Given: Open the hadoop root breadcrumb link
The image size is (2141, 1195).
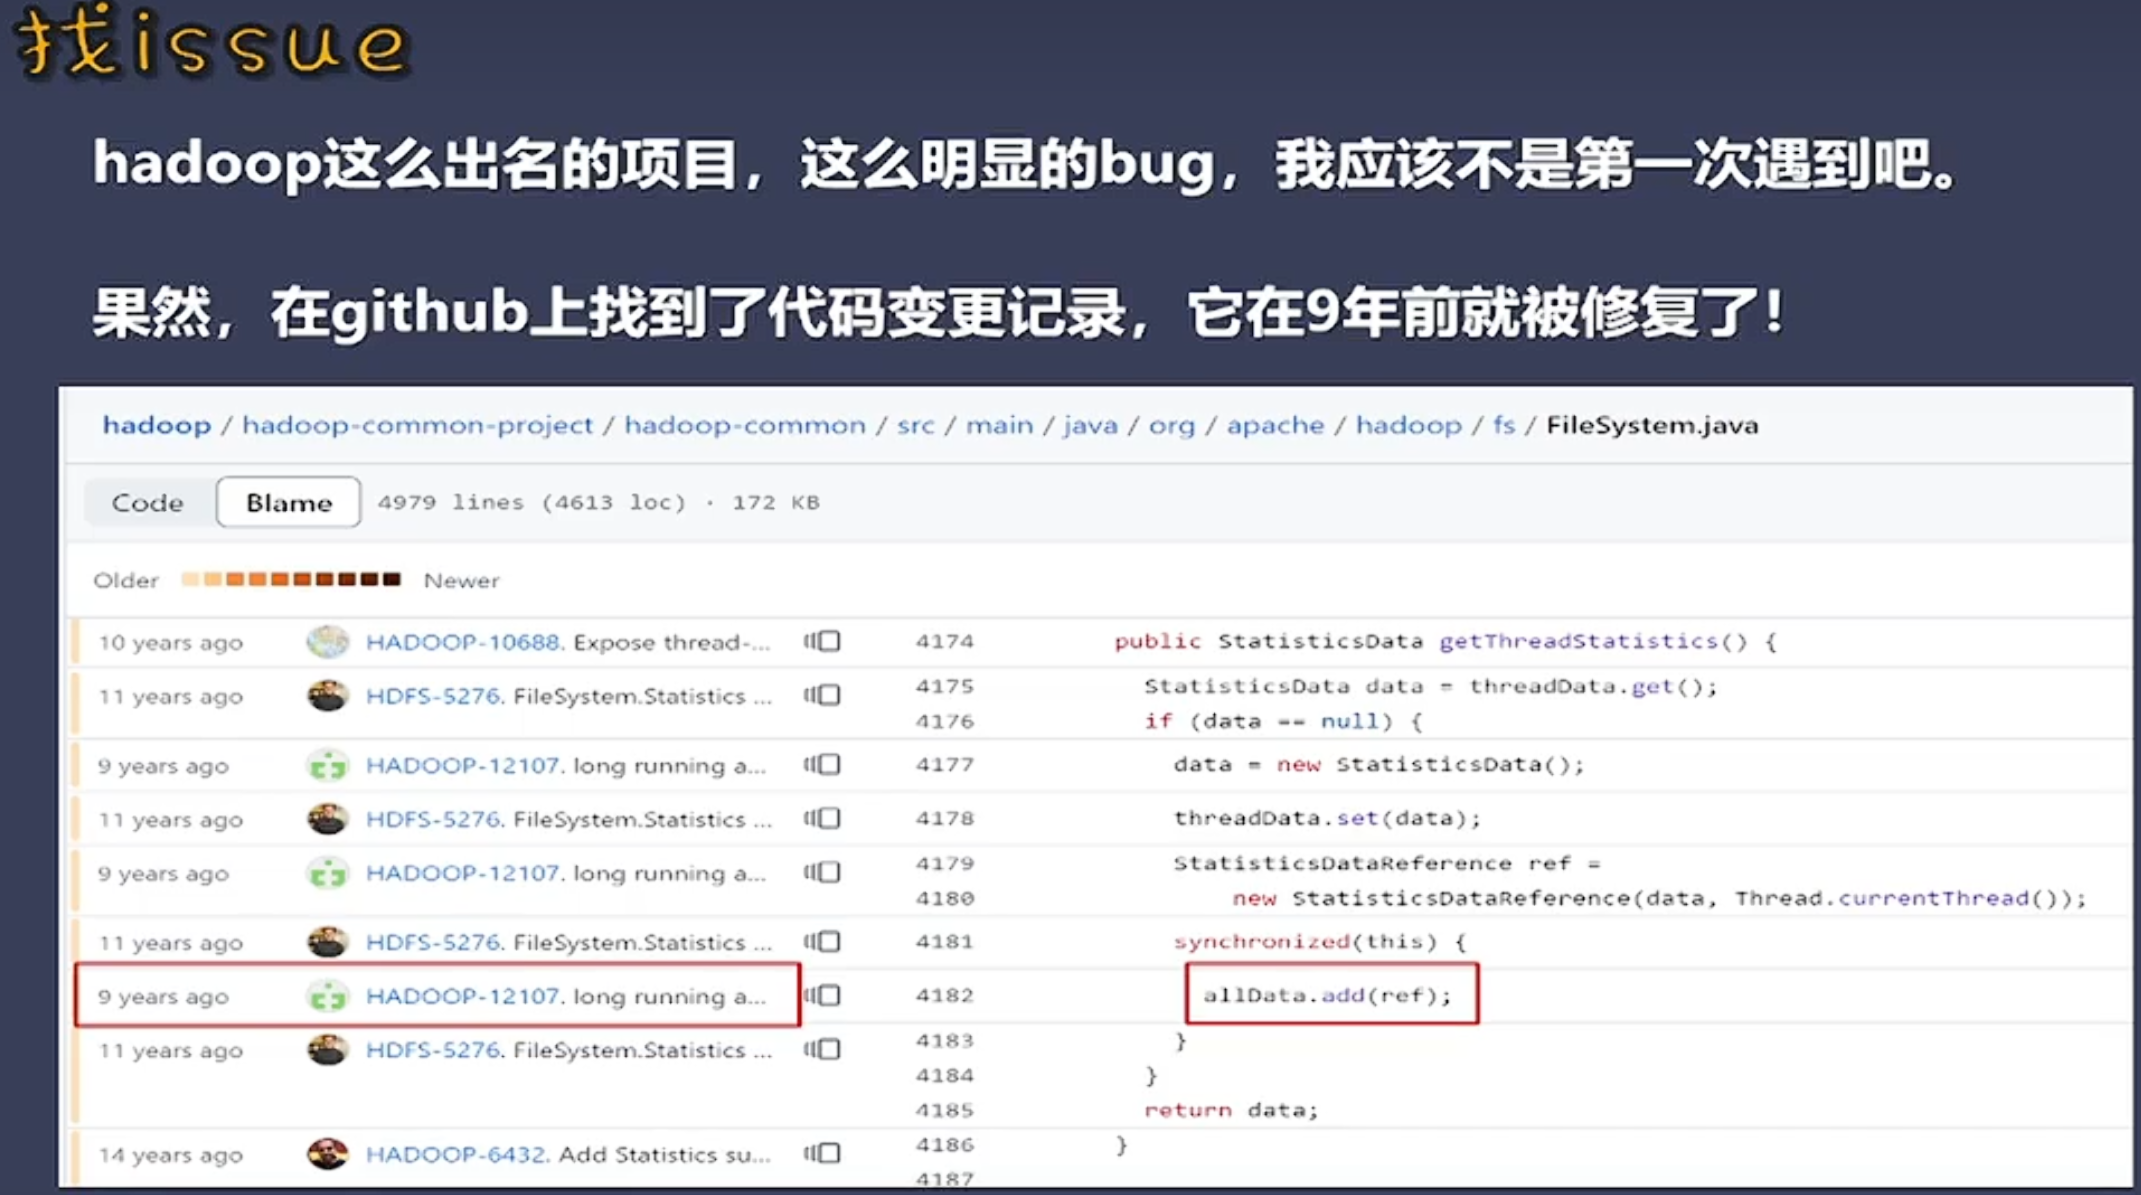Looking at the screenshot, I should [x=157, y=425].
